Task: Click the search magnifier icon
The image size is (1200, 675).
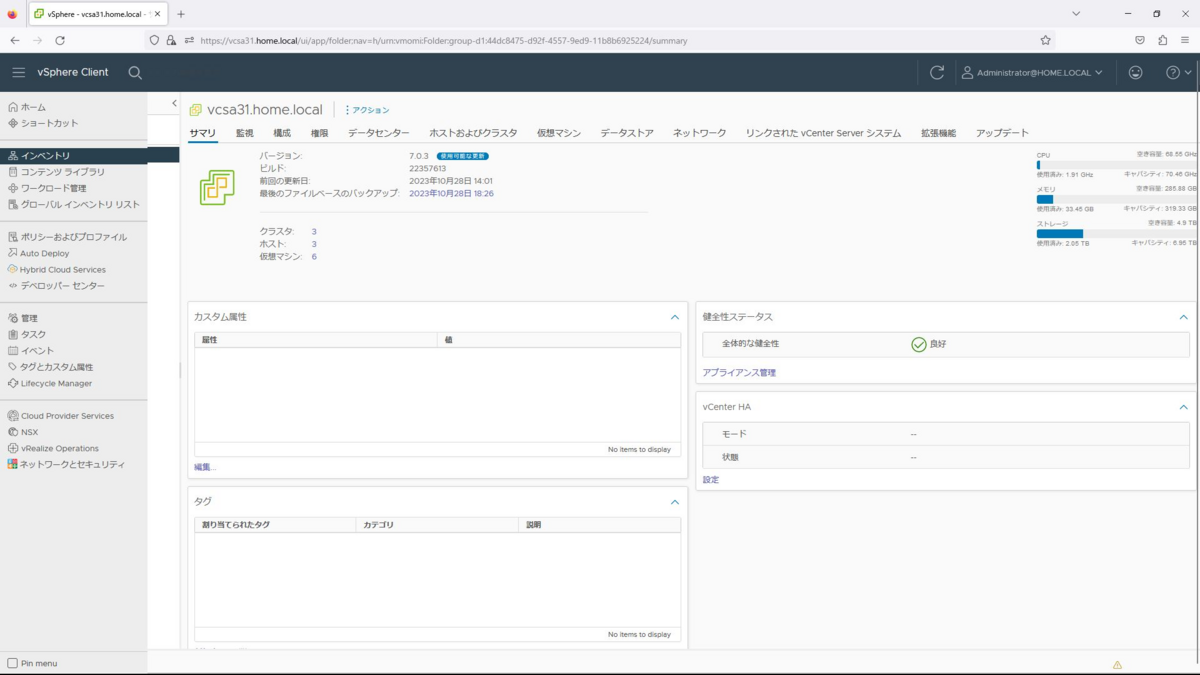Action: [x=135, y=72]
